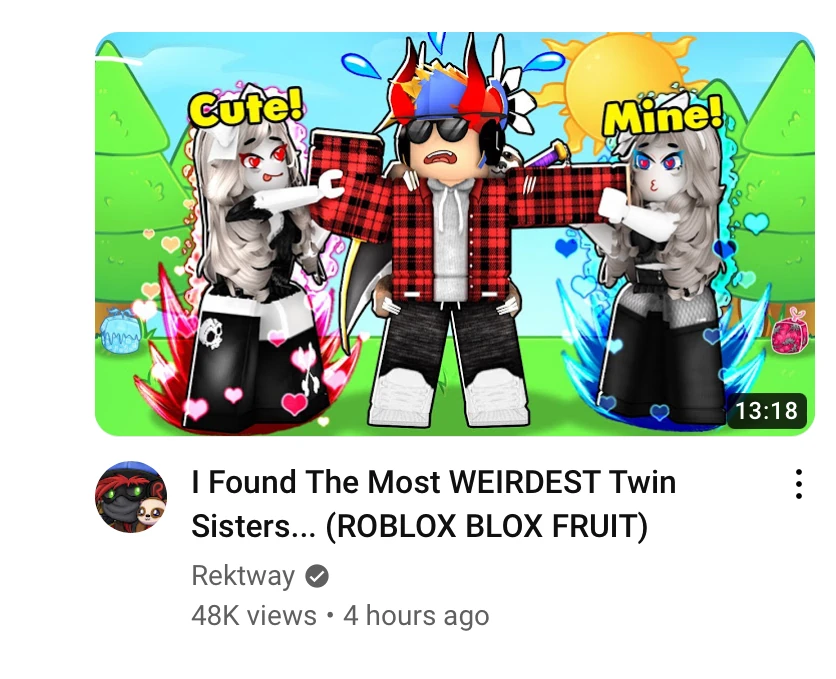The image size is (836, 679).
Task: Visit the Rektway channel name link
Action: point(243,576)
